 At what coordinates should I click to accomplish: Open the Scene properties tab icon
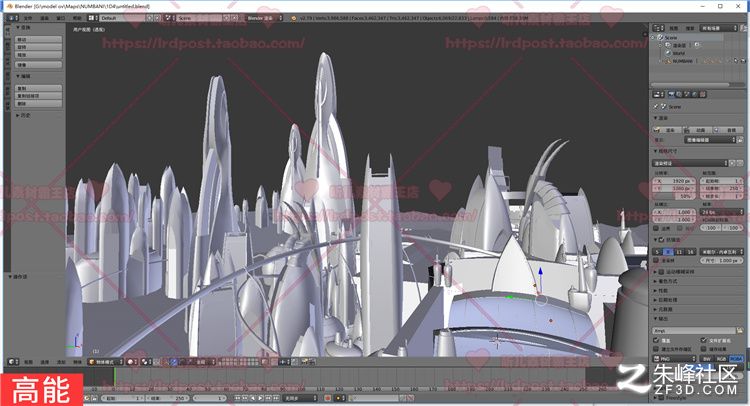pyautogui.click(x=686, y=94)
